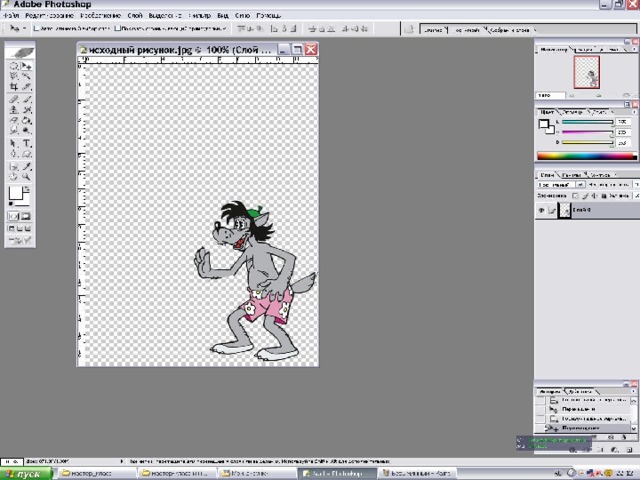Switch to standard screen mode icon
This screenshot has height=480, width=640.
point(11,229)
